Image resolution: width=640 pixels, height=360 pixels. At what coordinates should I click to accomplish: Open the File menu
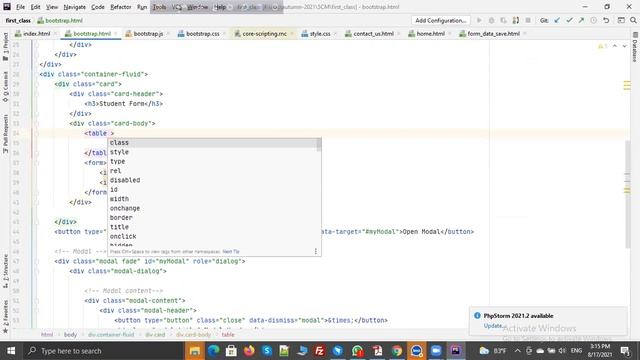20,7
